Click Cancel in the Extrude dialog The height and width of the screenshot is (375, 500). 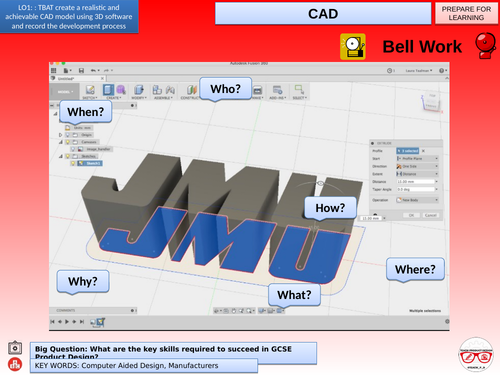point(431,215)
